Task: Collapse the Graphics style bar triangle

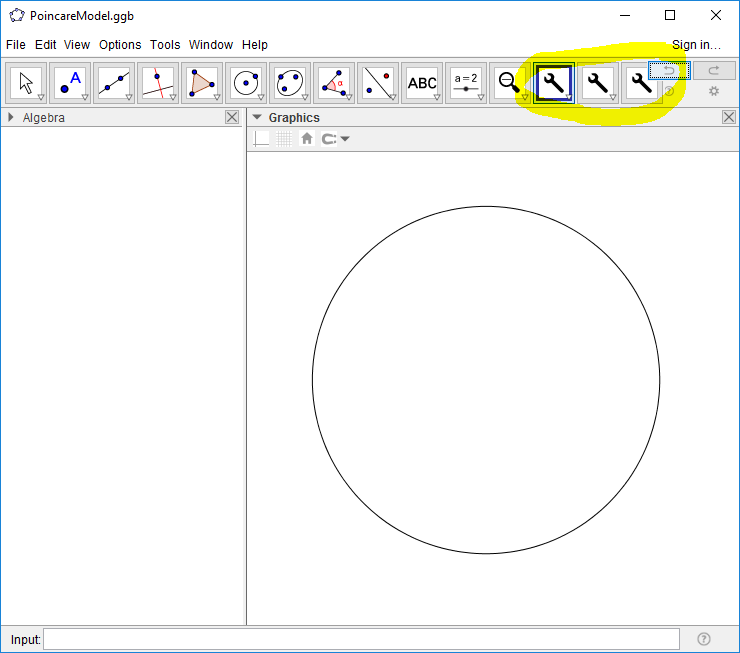Action: tap(257, 118)
